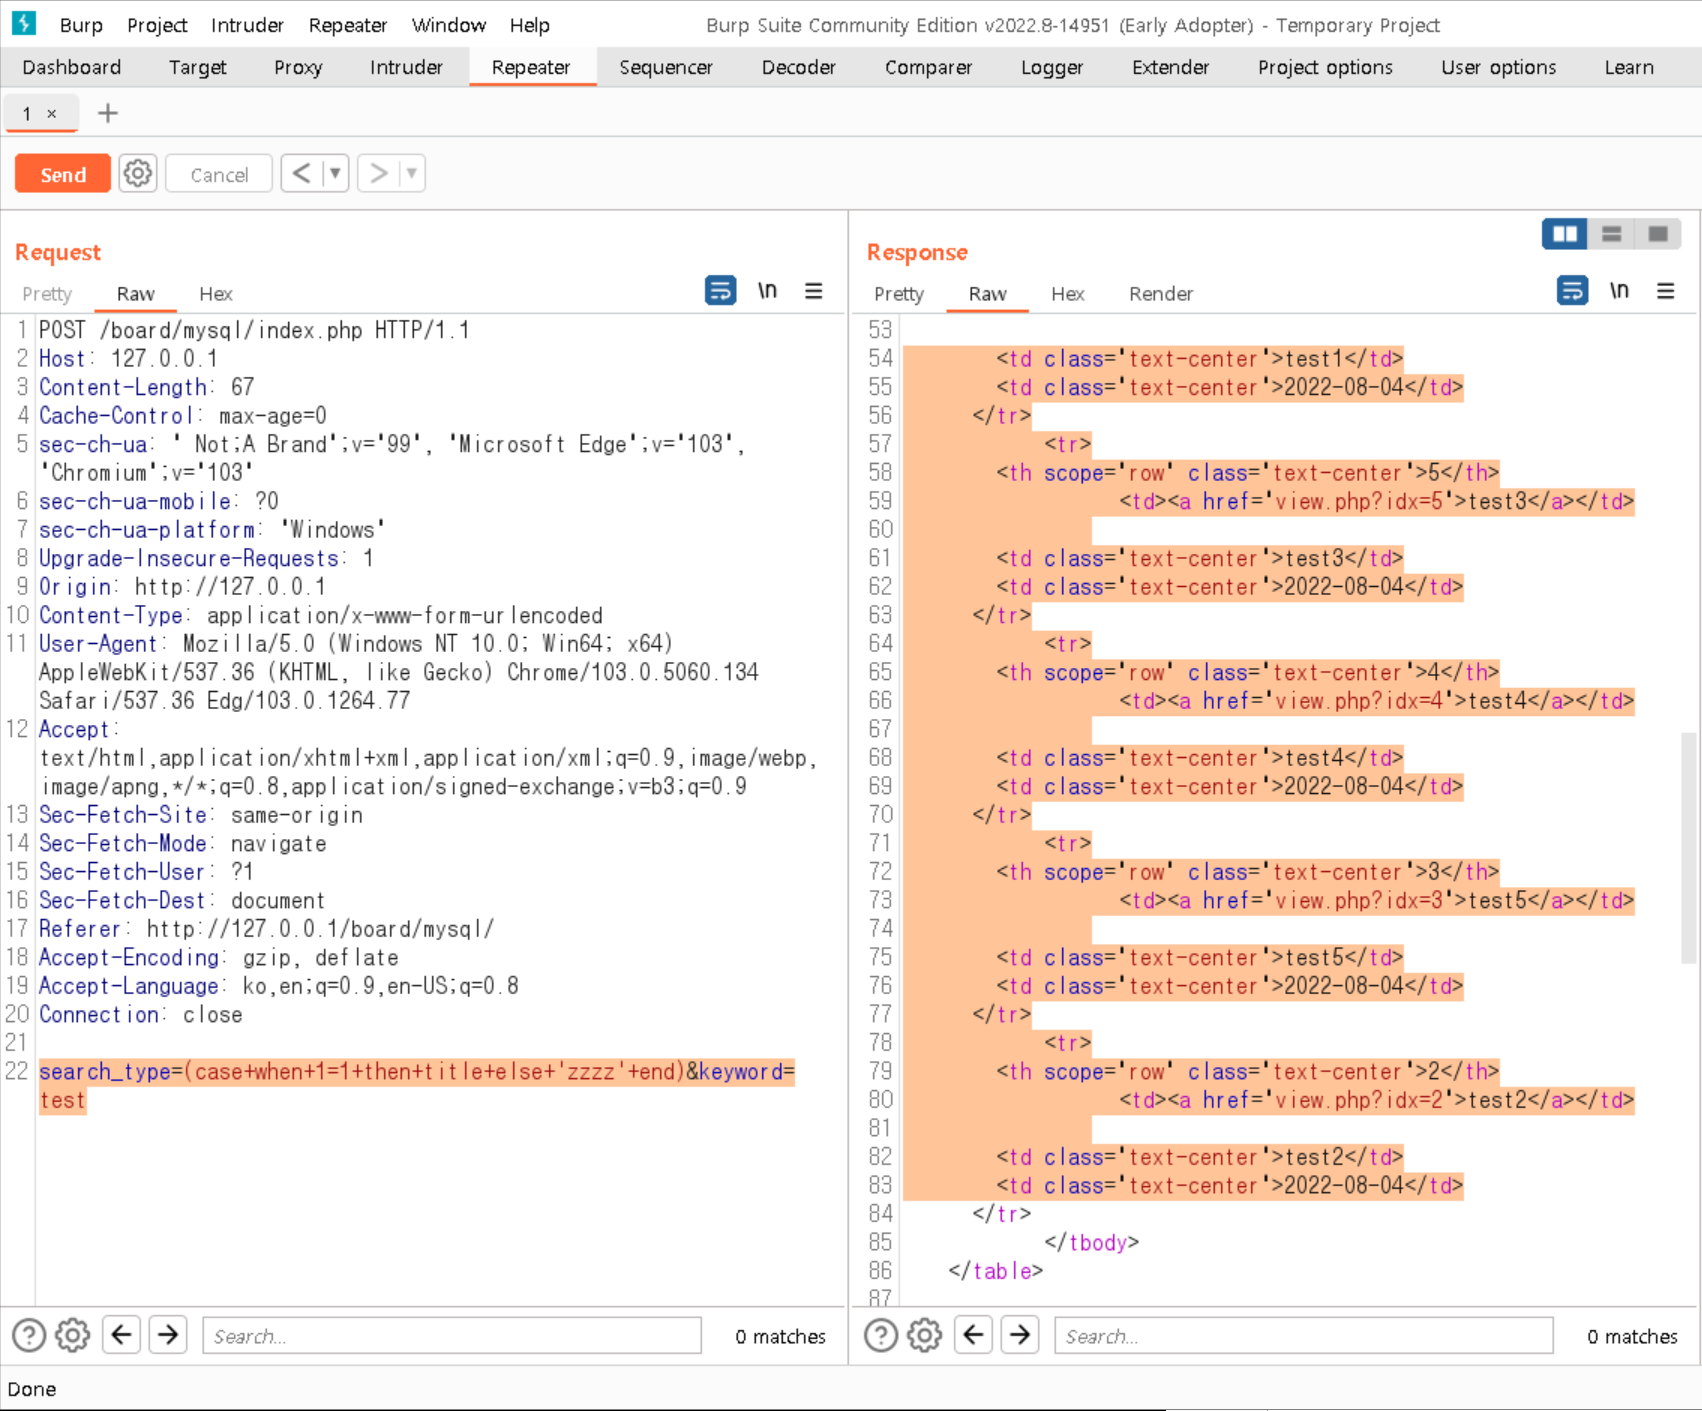Open the Learn tab
1702x1411 pixels.
click(x=1629, y=67)
